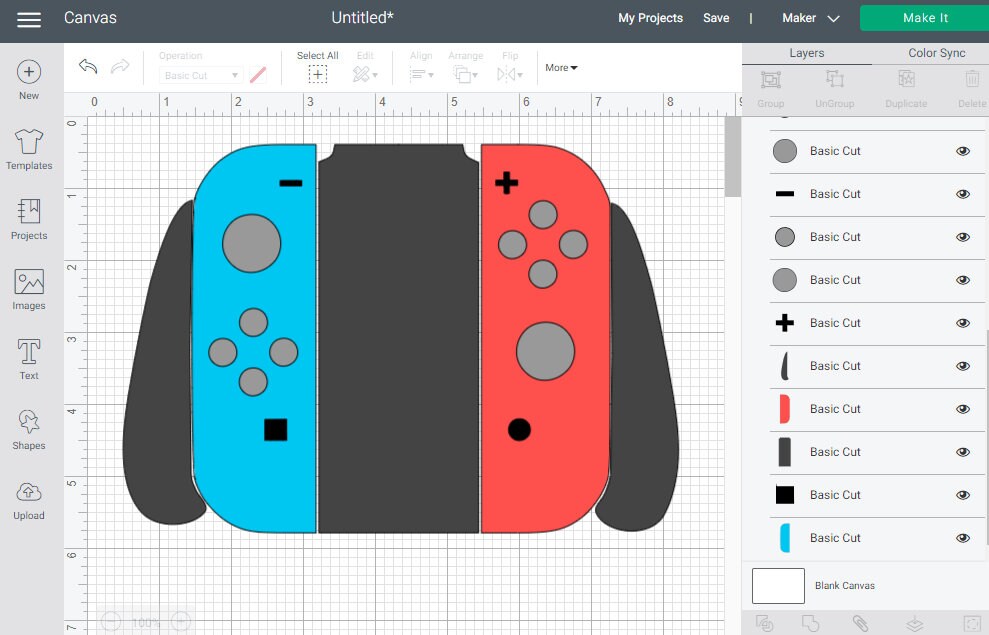Screen dimensions: 989x635
Task: Toggle visibility of the black cross layer
Action: [x=962, y=323]
